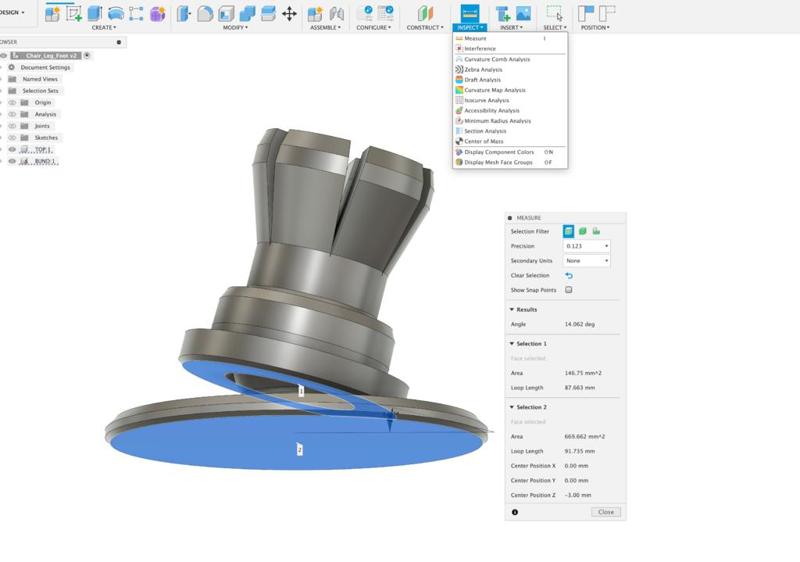800x562 pixels.
Task: Hide the Origin folder using its eye icon
Action: tap(13, 102)
